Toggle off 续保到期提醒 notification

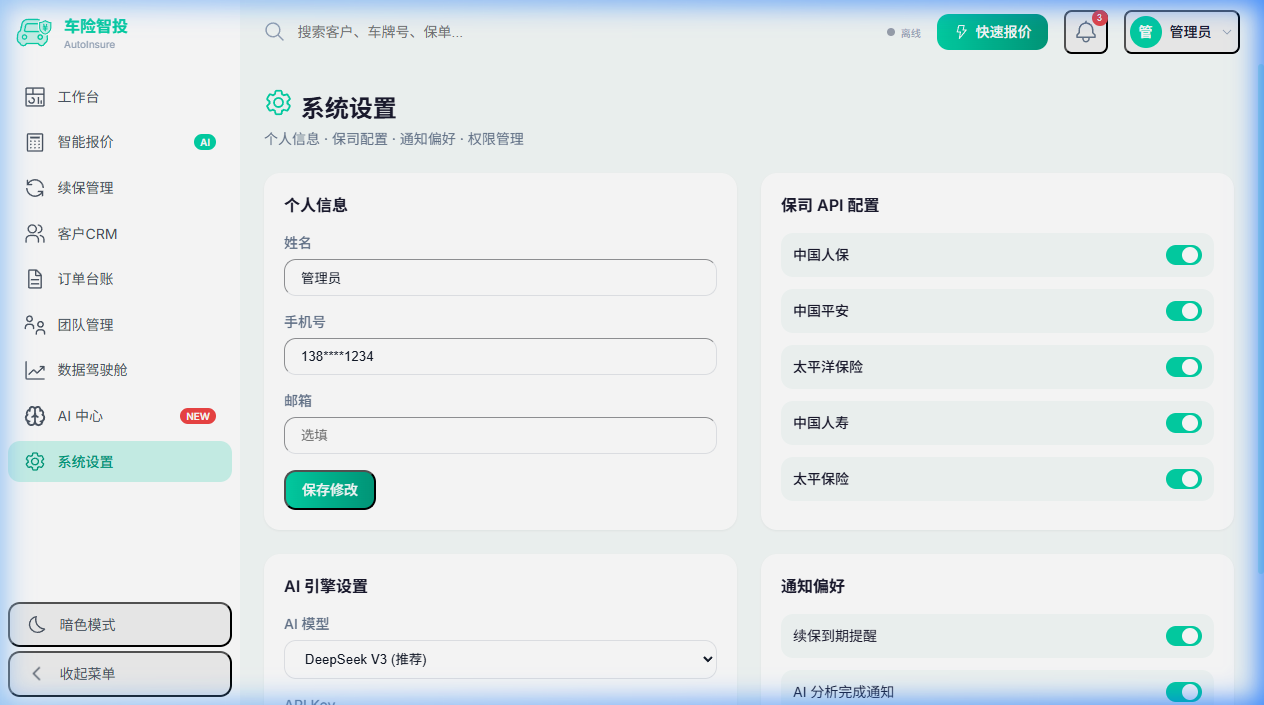(1184, 636)
